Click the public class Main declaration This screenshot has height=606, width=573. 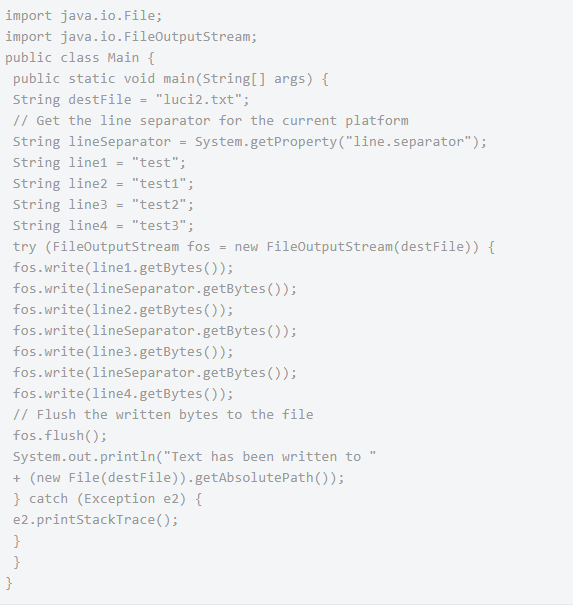pos(80,58)
